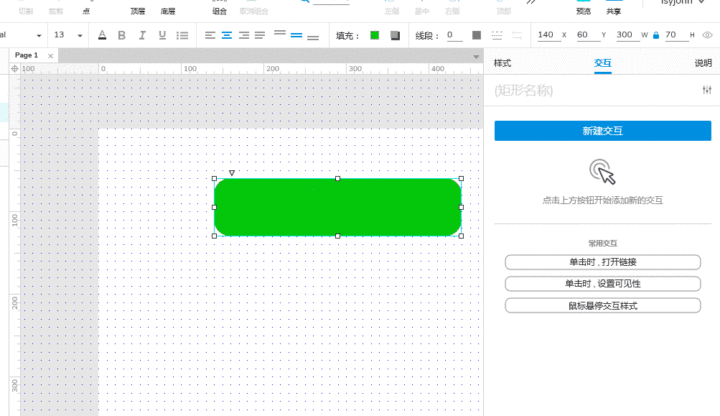
Task: Click the ruler origin crosshair icon
Action: tap(15, 68)
